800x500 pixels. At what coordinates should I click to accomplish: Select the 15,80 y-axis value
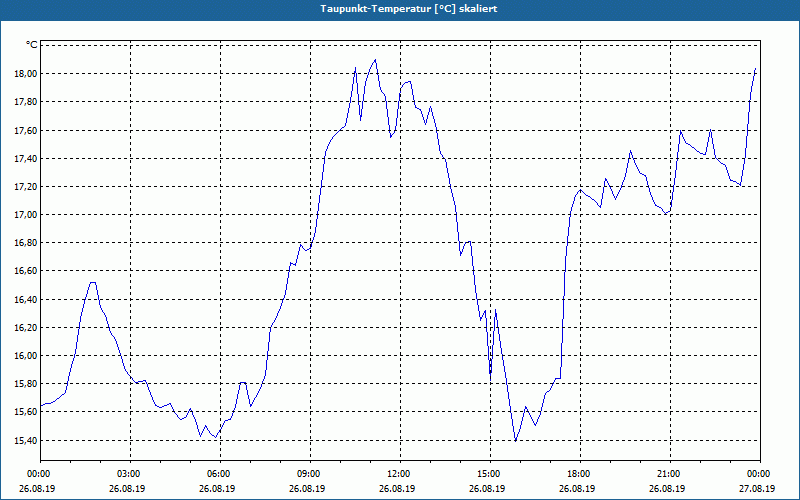point(27,383)
